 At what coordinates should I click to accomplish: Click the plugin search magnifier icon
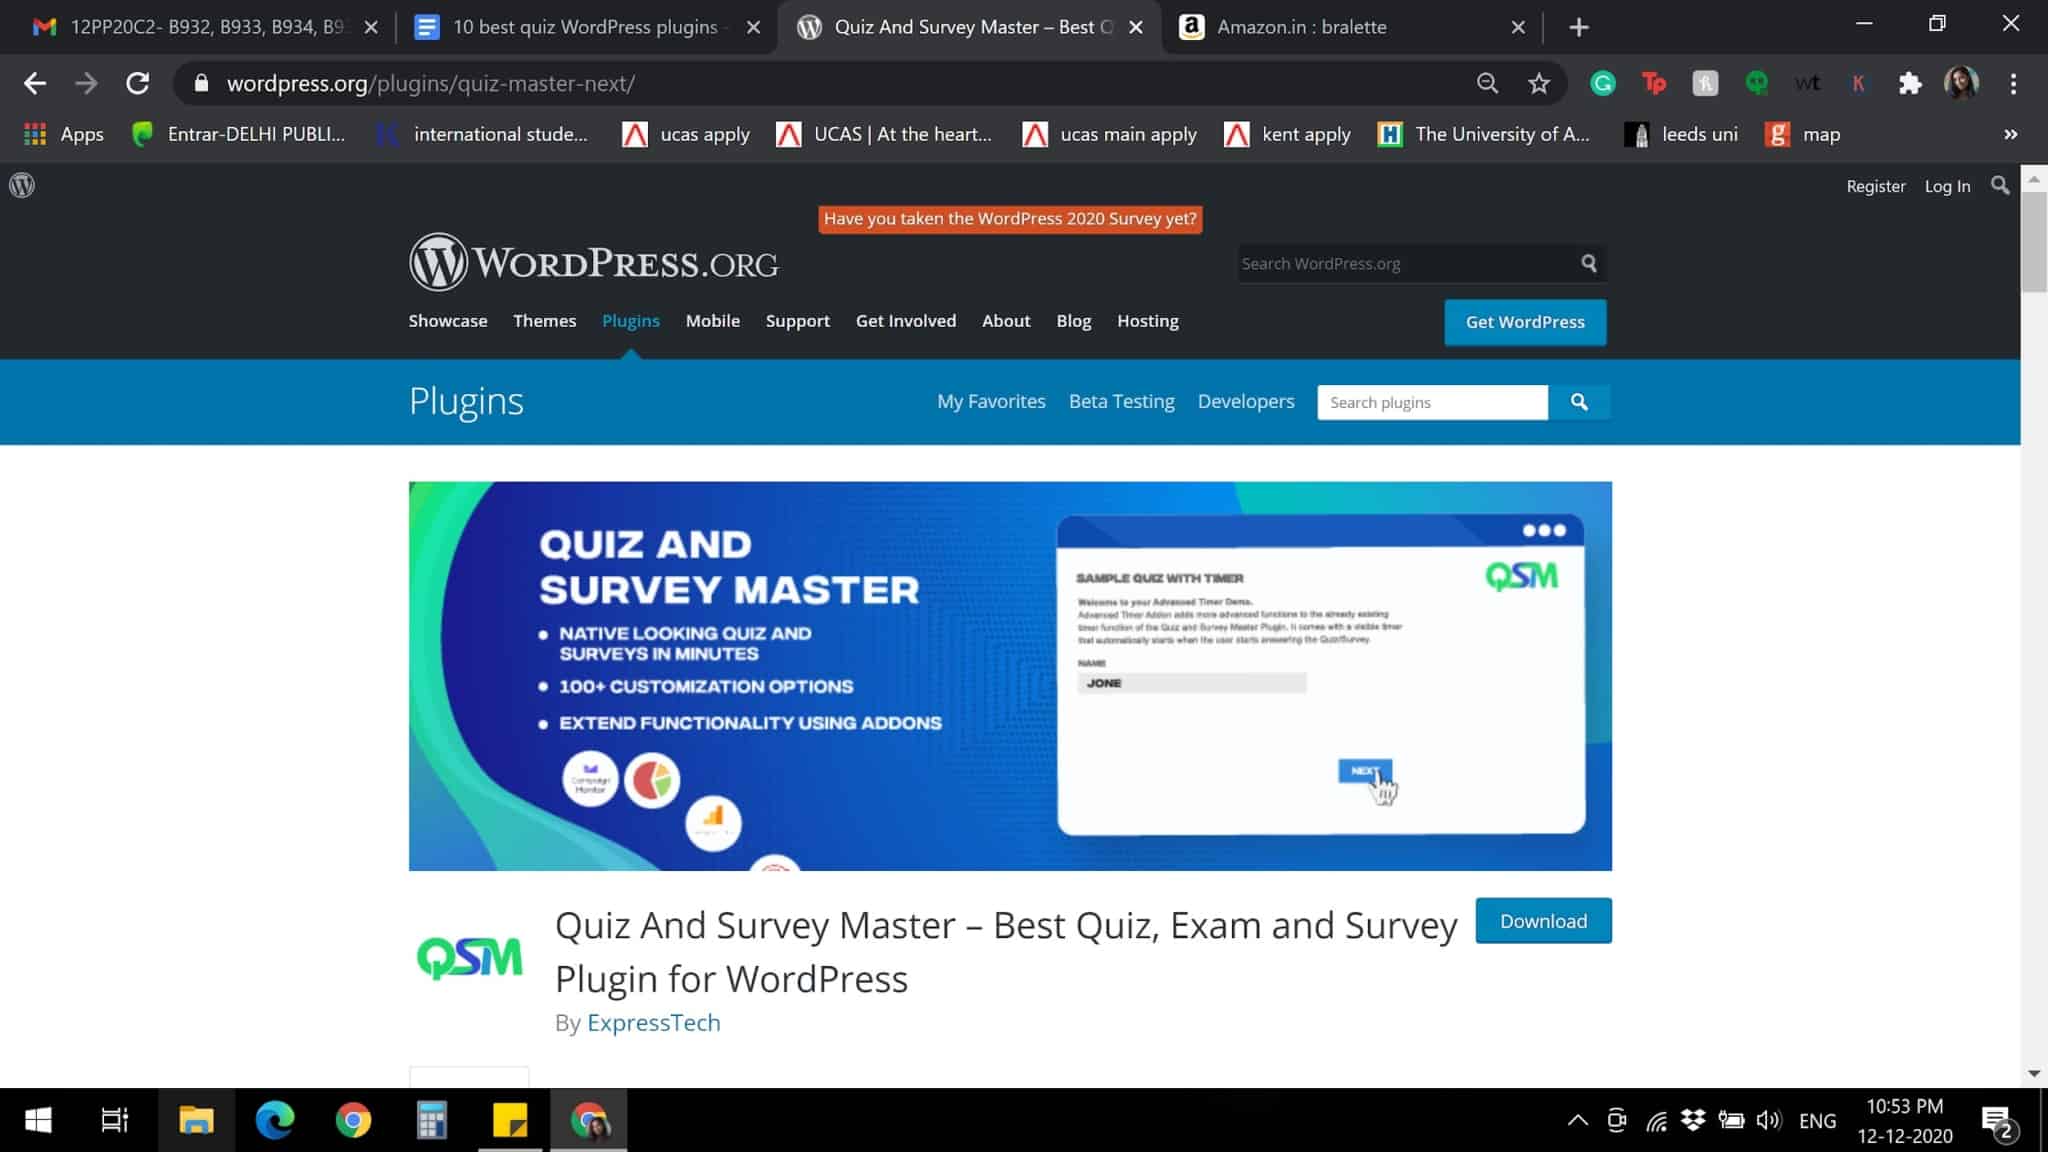click(1580, 402)
